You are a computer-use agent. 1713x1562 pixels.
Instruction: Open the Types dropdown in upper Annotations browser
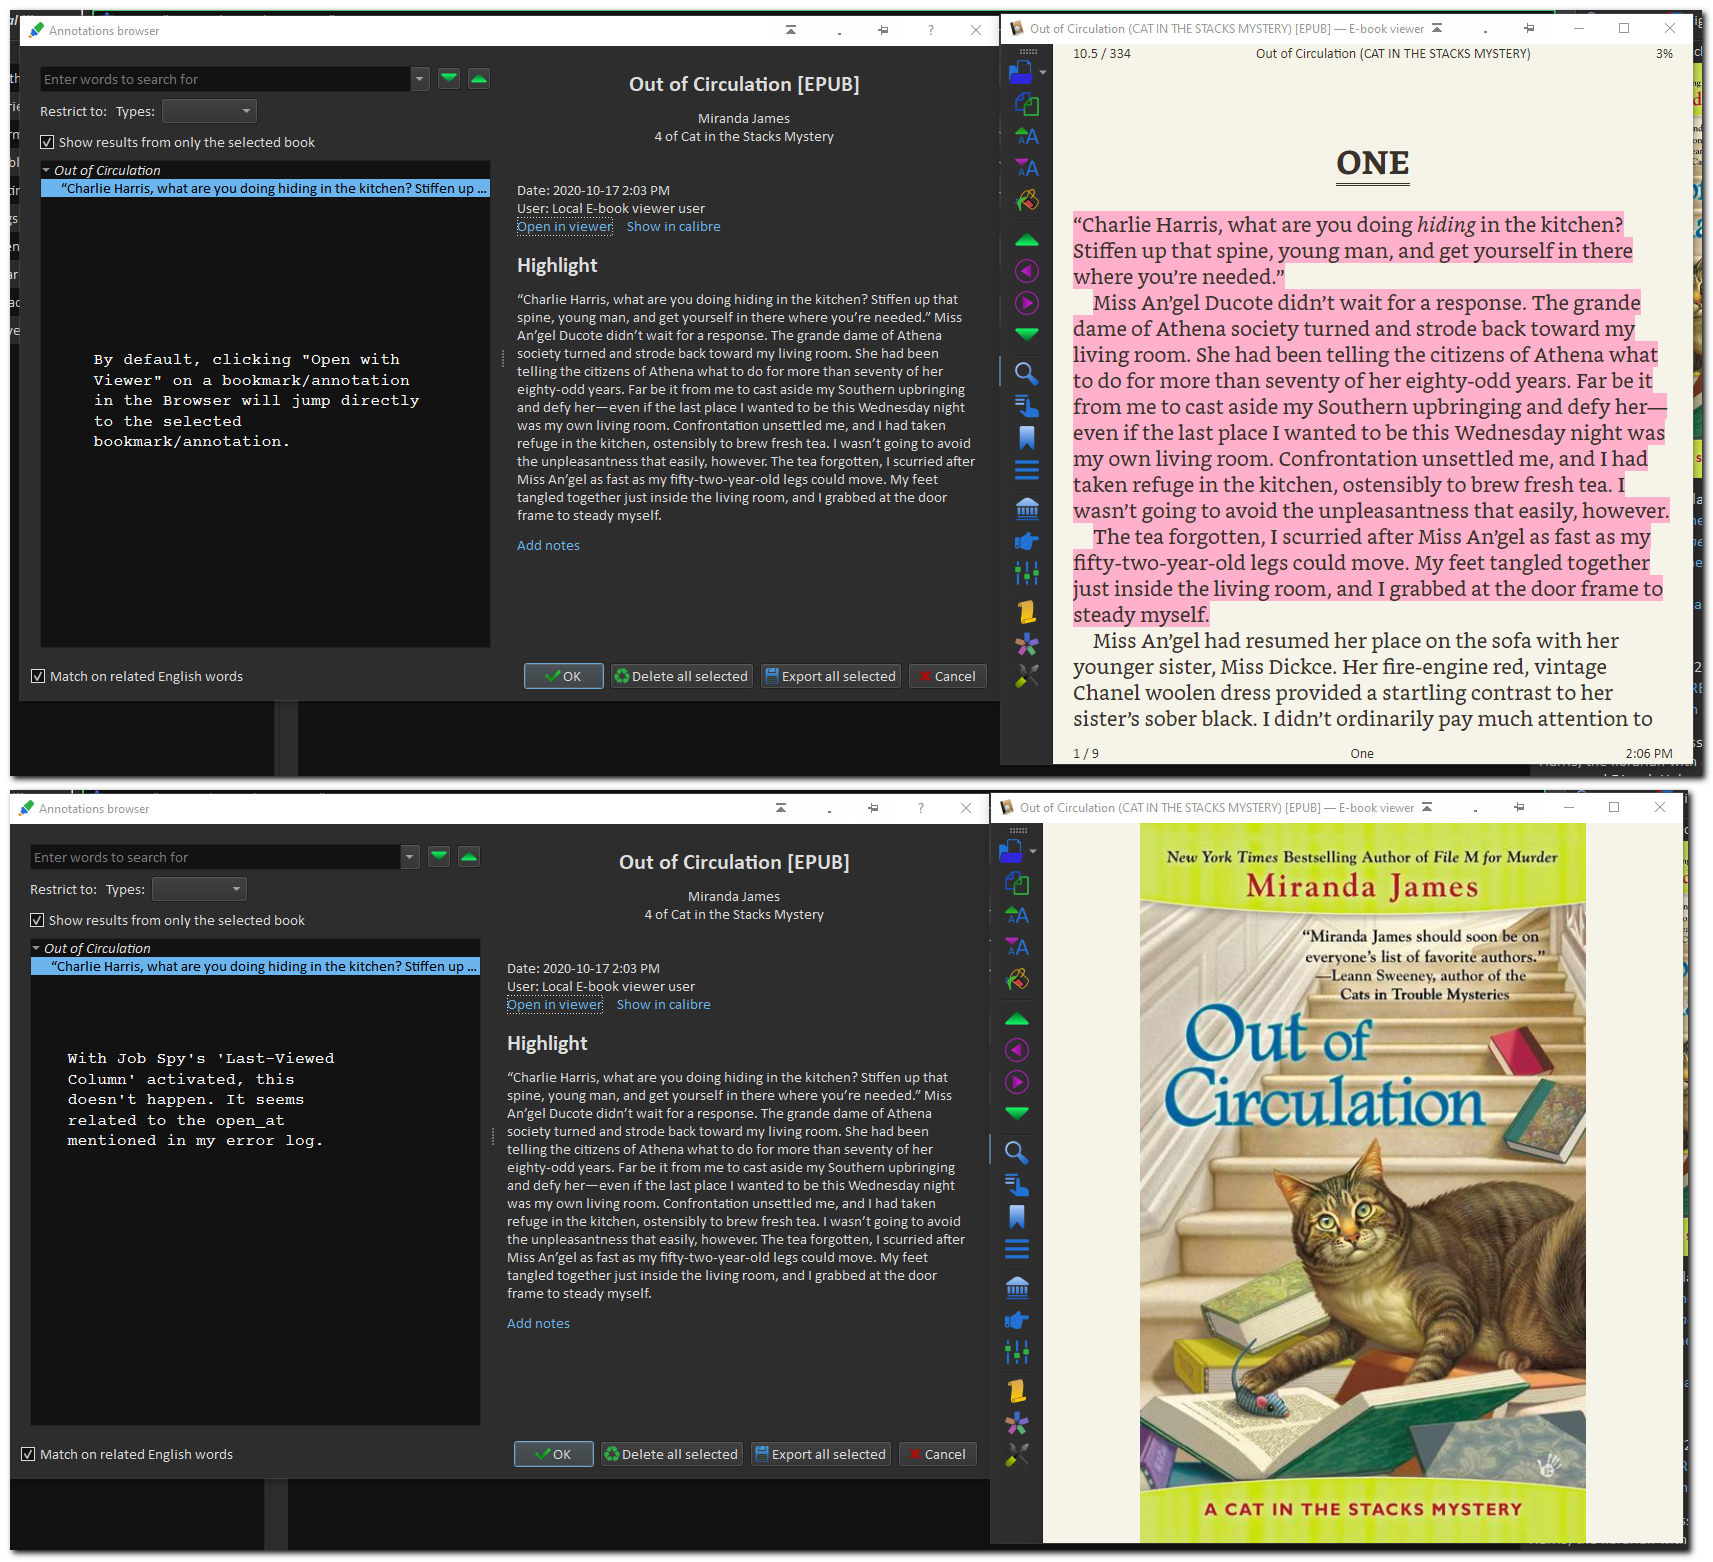210,111
